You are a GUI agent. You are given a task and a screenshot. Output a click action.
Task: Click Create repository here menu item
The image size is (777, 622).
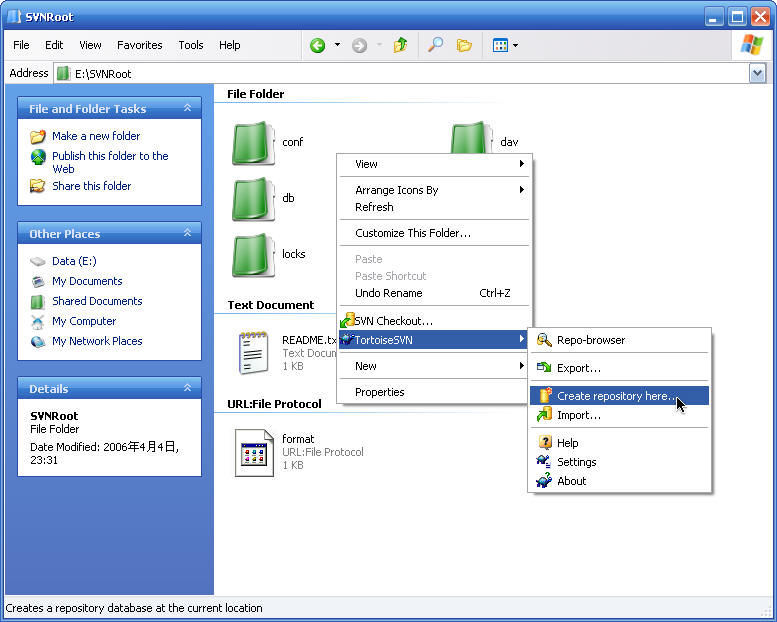pyautogui.click(x=615, y=396)
